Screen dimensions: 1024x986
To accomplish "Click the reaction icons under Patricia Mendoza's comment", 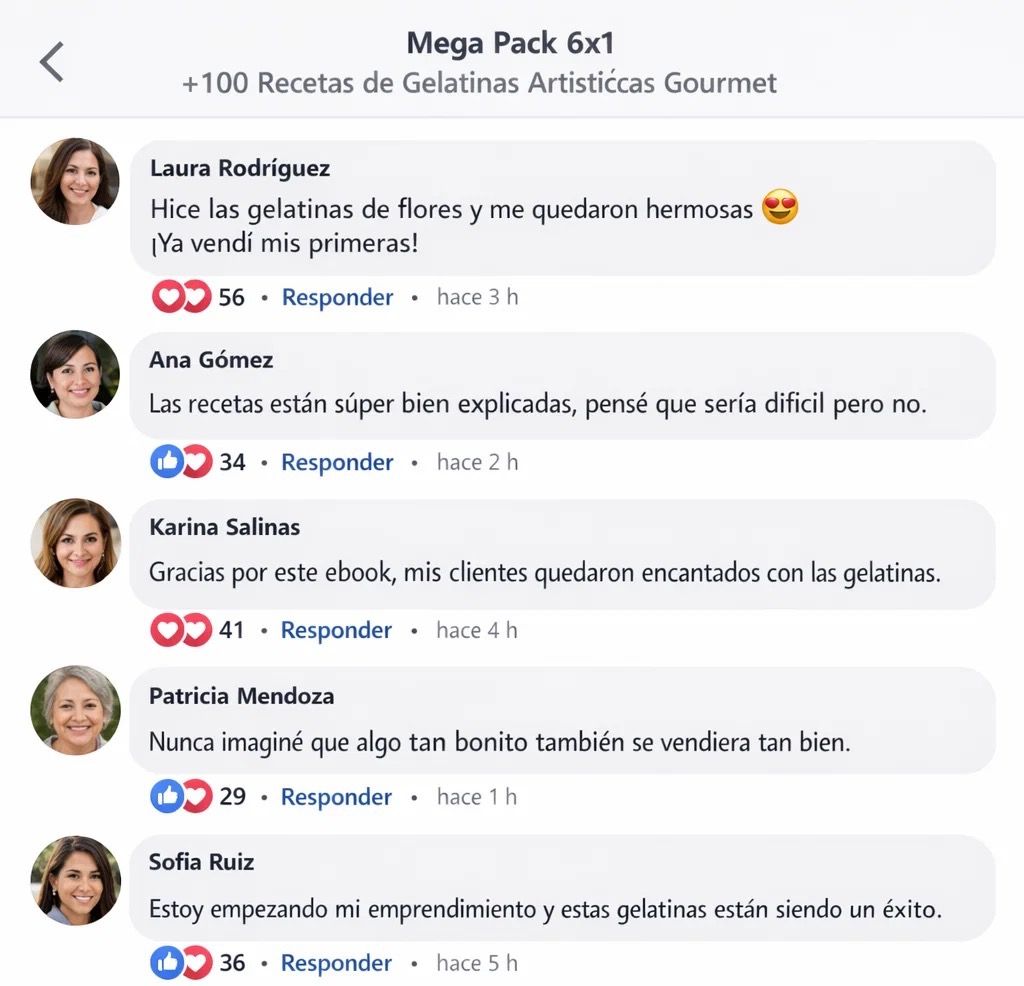I will (x=181, y=797).
